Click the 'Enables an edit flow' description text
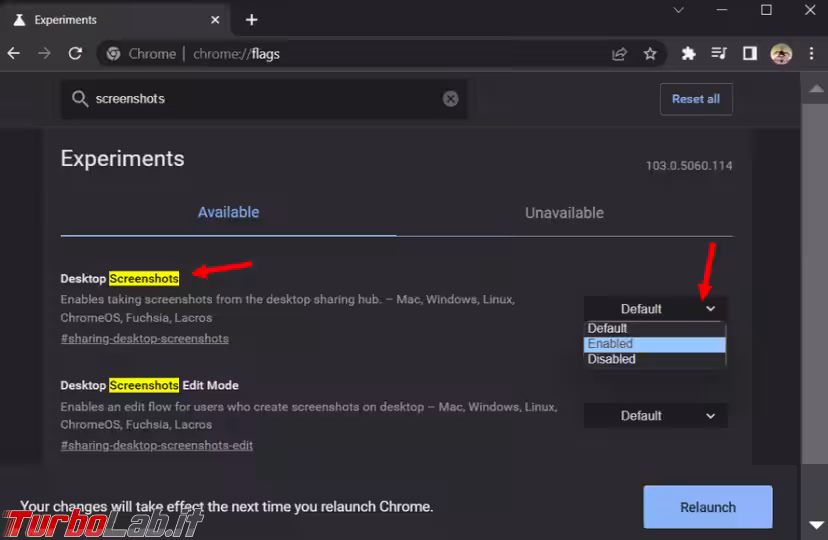 click(309, 415)
